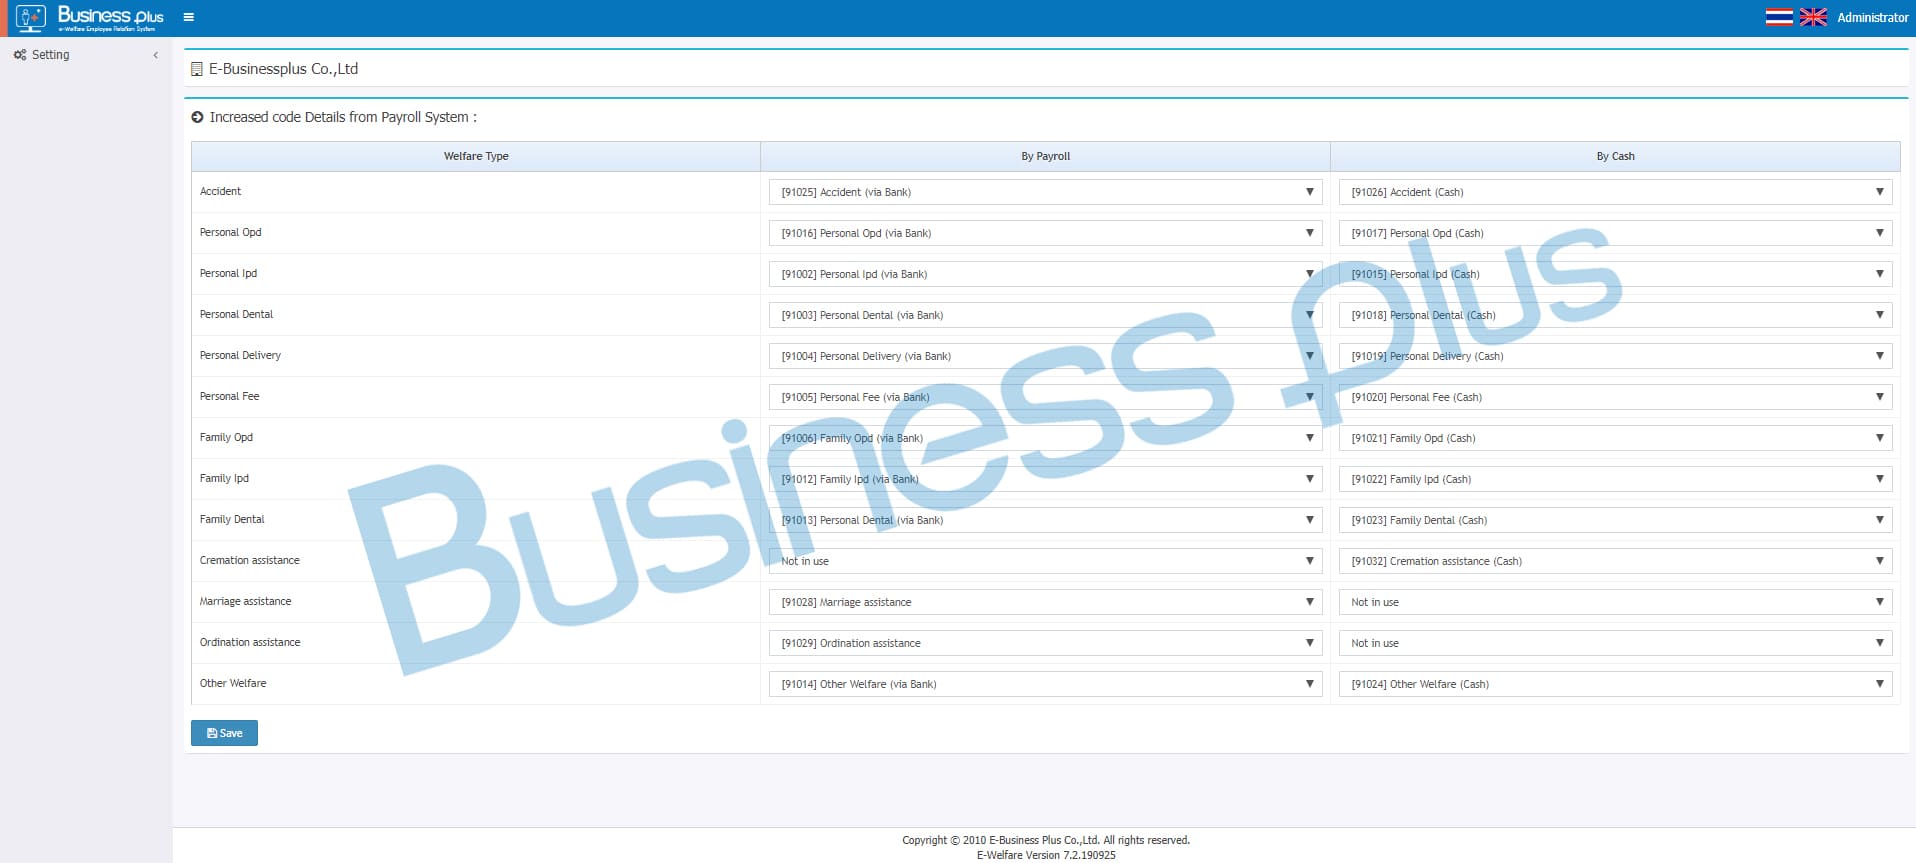Image resolution: width=1916 pixels, height=863 pixels.
Task: Click the E-Welfare Version 7.2.190925 footer text
Action: [x=1046, y=855]
